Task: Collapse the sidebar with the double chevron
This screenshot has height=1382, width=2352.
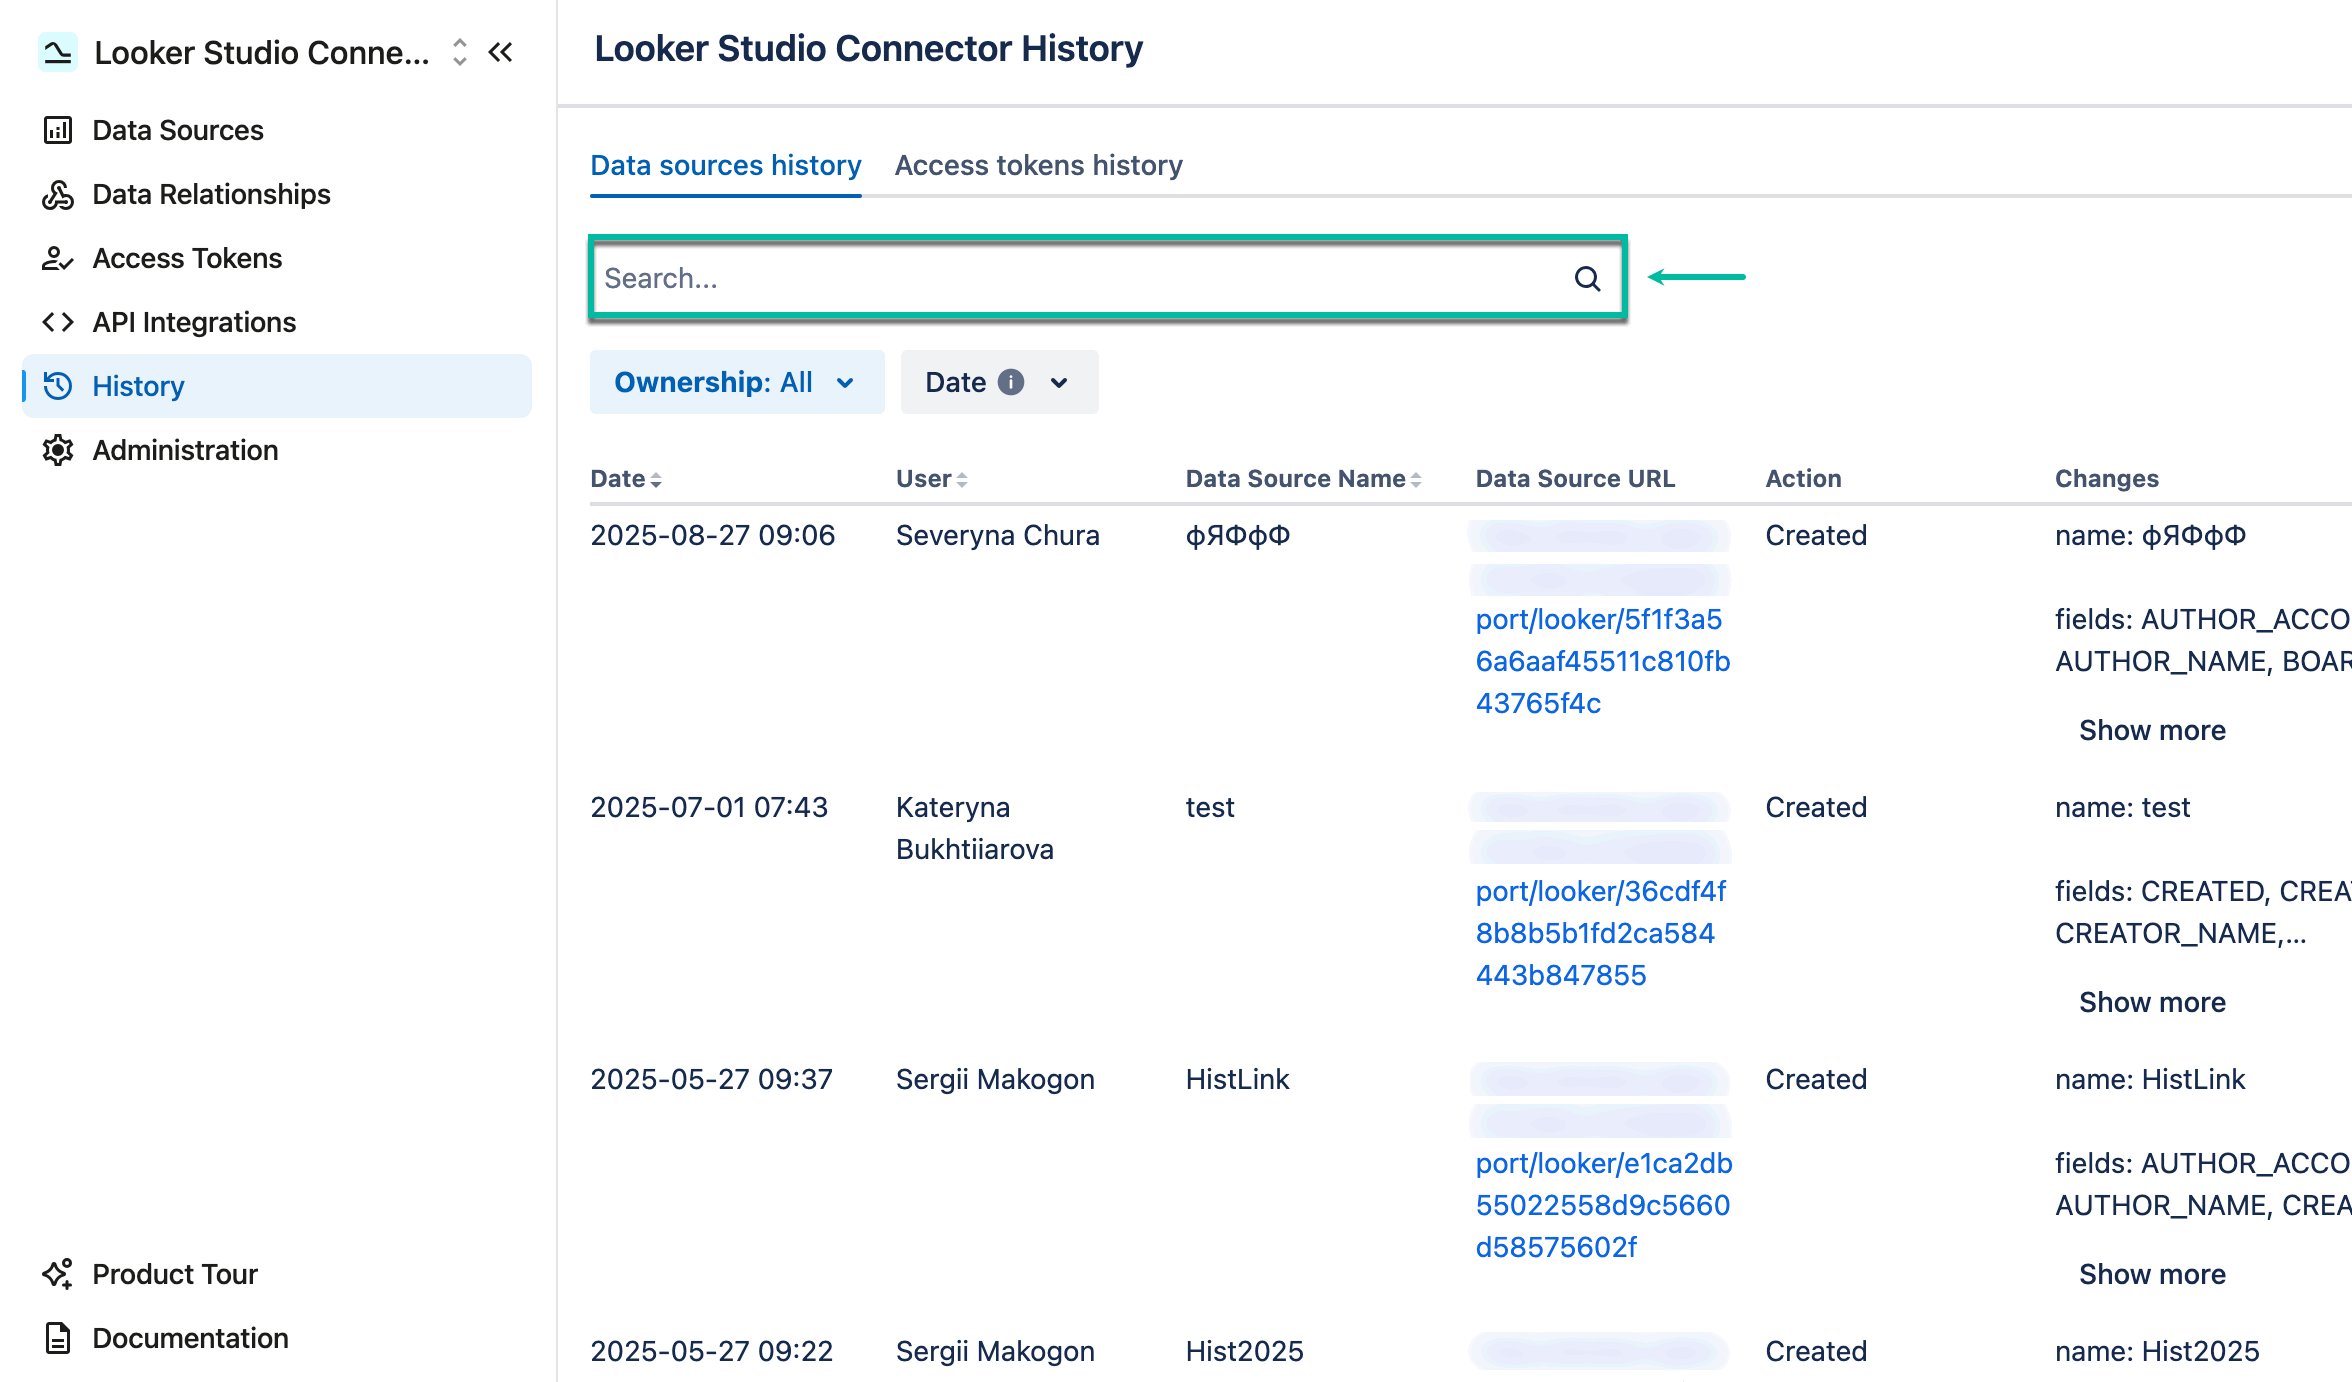Action: 501,52
